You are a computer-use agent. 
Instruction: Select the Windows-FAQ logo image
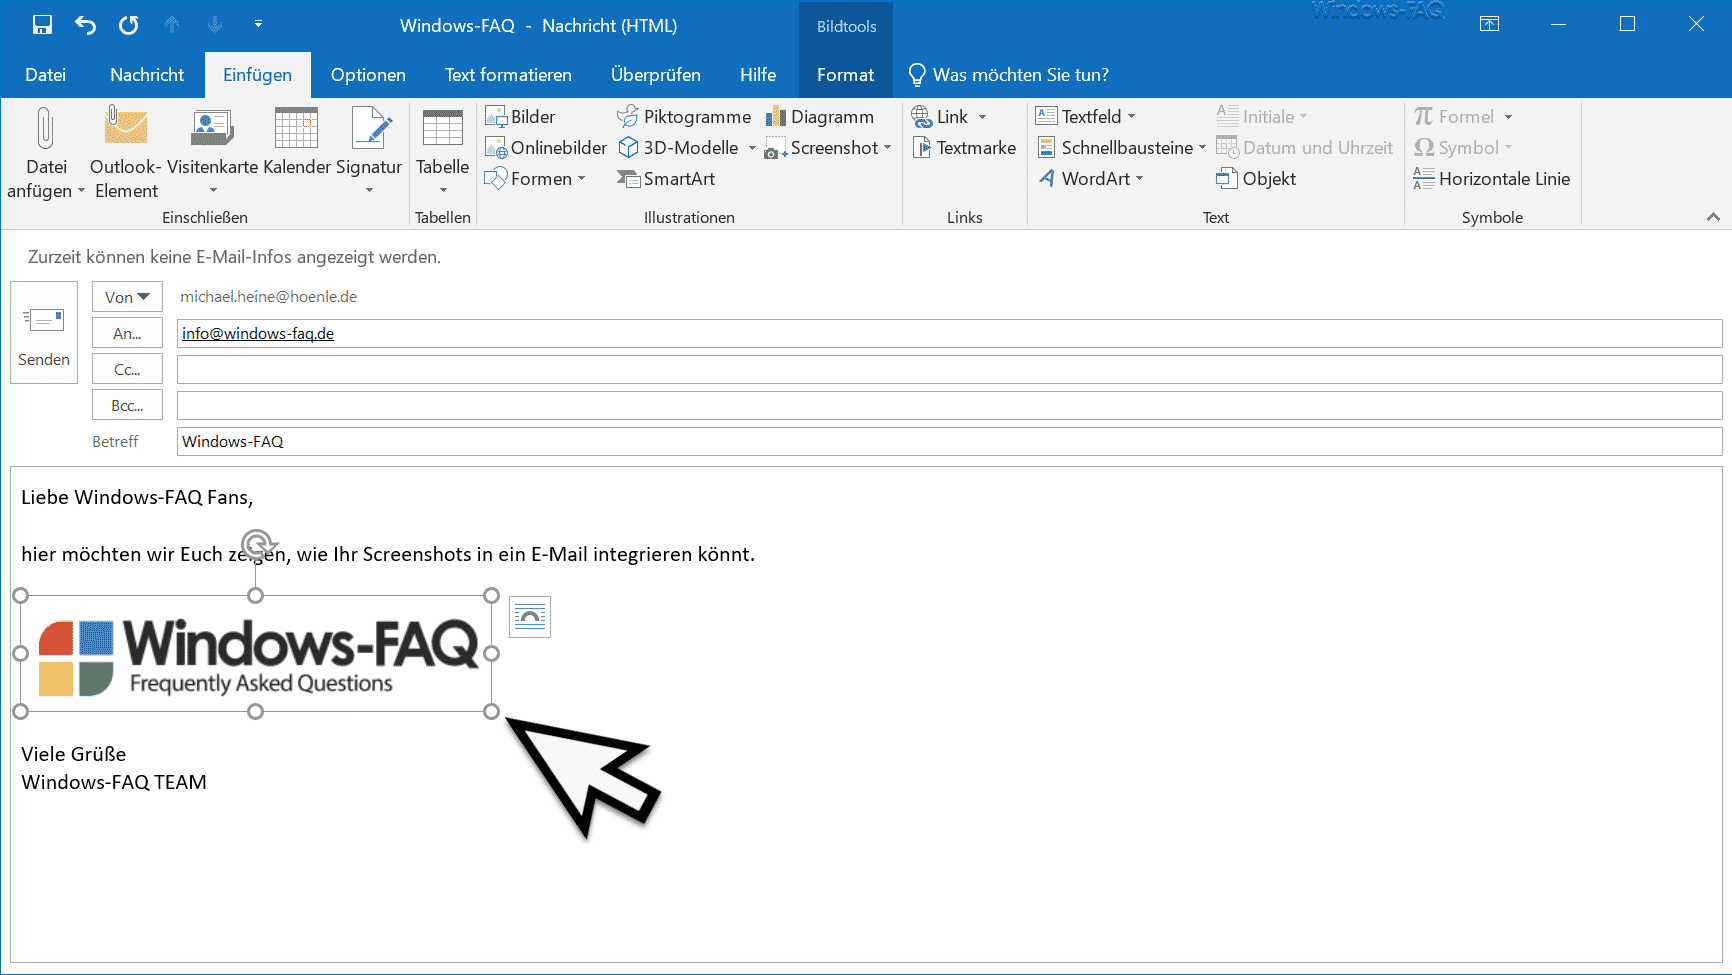click(256, 654)
